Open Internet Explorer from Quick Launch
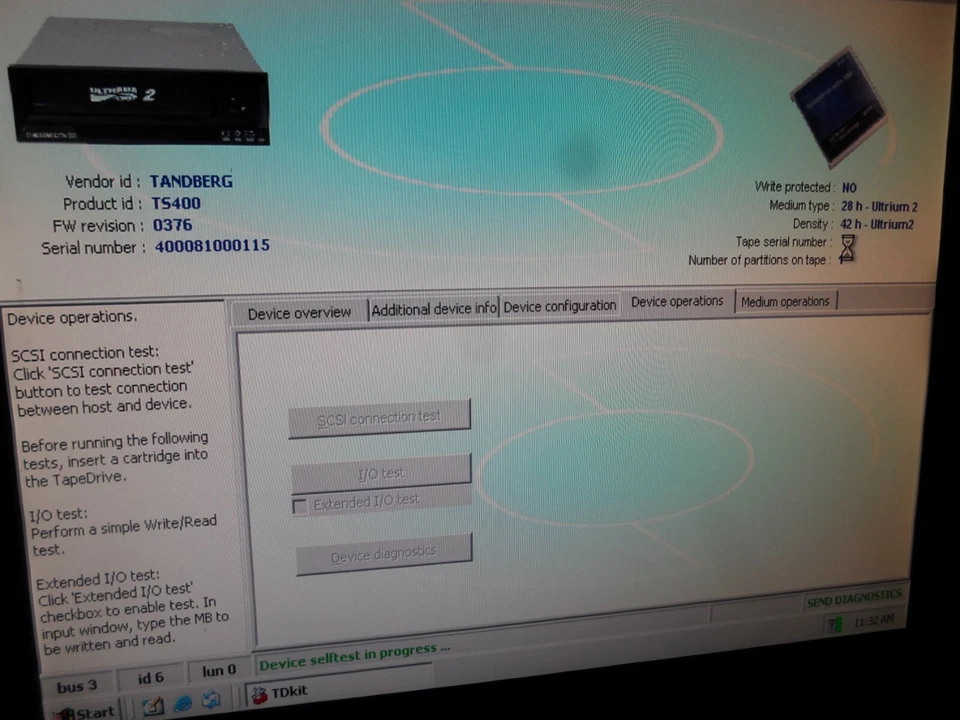This screenshot has width=960, height=720. click(182, 704)
